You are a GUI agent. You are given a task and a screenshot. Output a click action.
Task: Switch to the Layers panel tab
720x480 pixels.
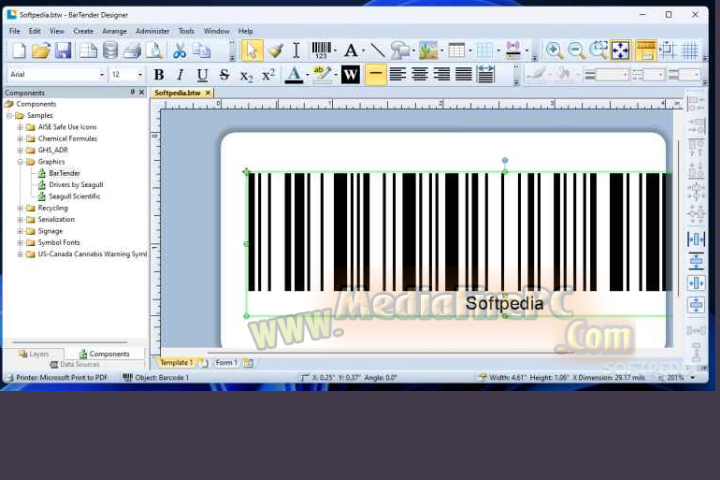34,354
